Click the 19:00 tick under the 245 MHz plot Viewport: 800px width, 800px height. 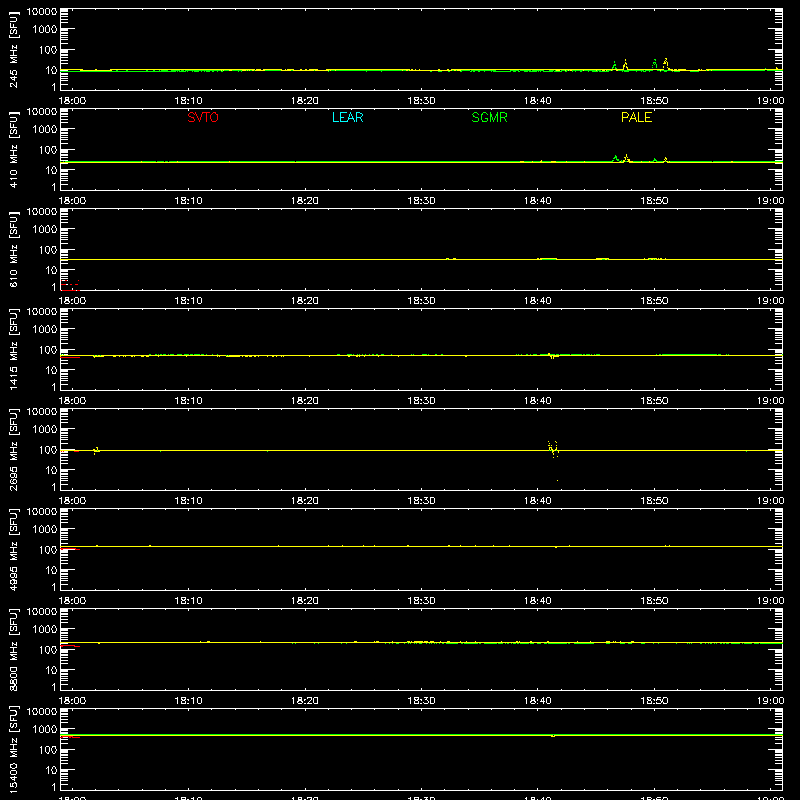(770, 101)
